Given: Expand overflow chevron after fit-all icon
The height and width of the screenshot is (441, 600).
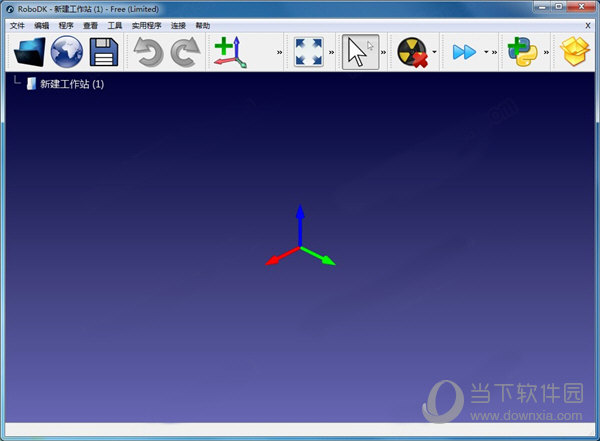Looking at the screenshot, I should coord(331,52).
